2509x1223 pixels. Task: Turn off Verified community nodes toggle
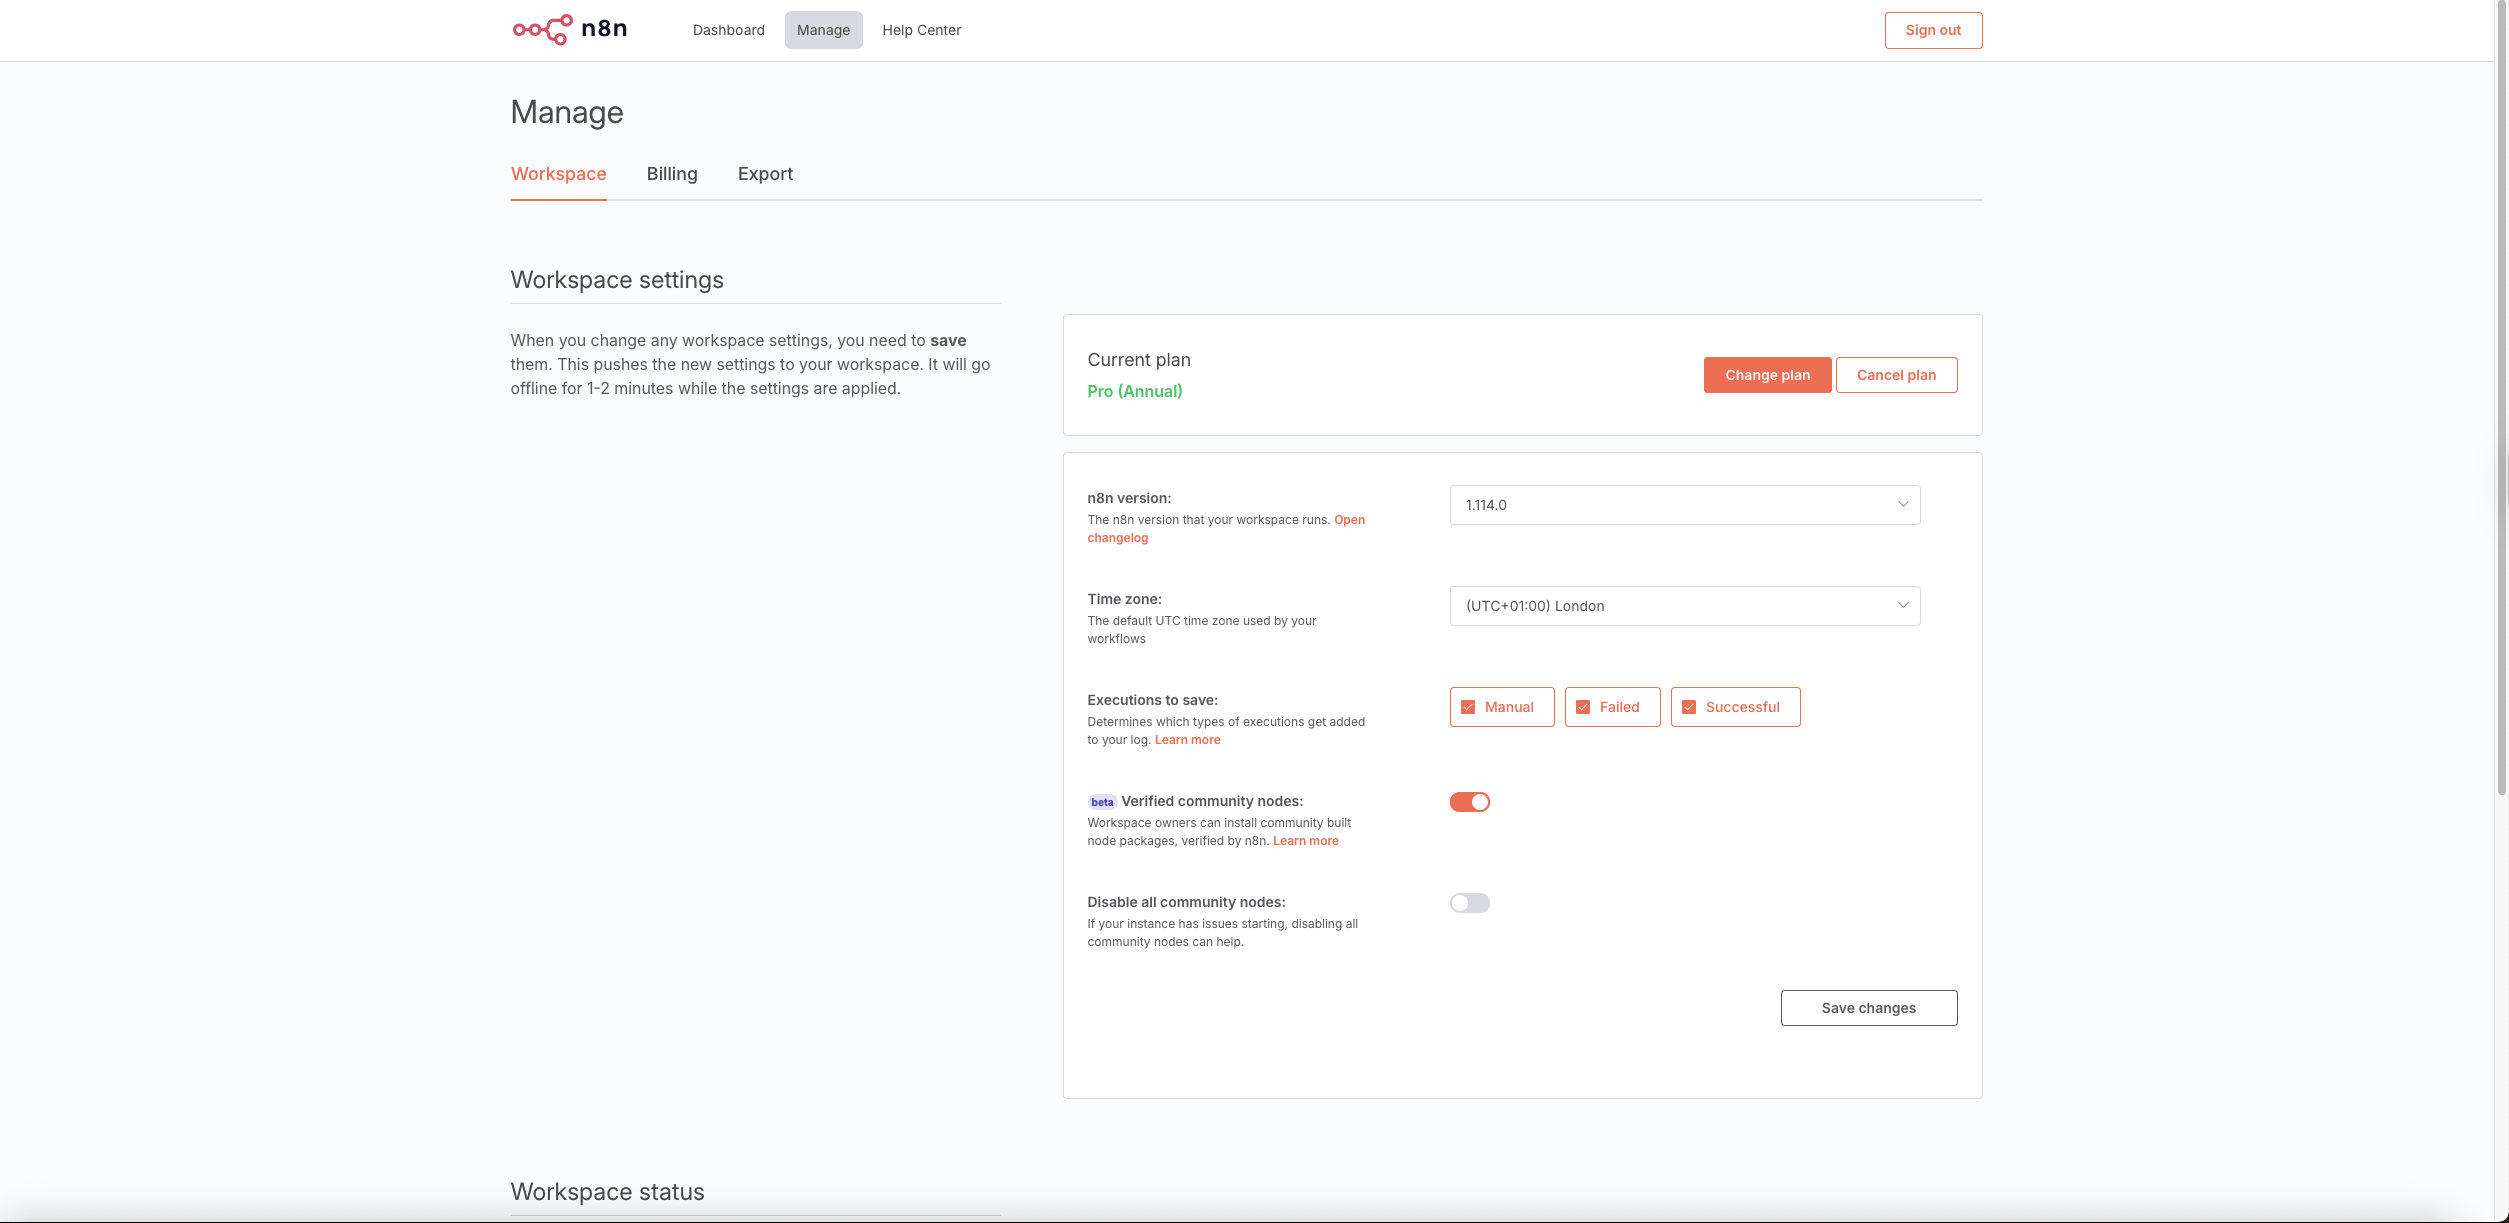(1469, 802)
